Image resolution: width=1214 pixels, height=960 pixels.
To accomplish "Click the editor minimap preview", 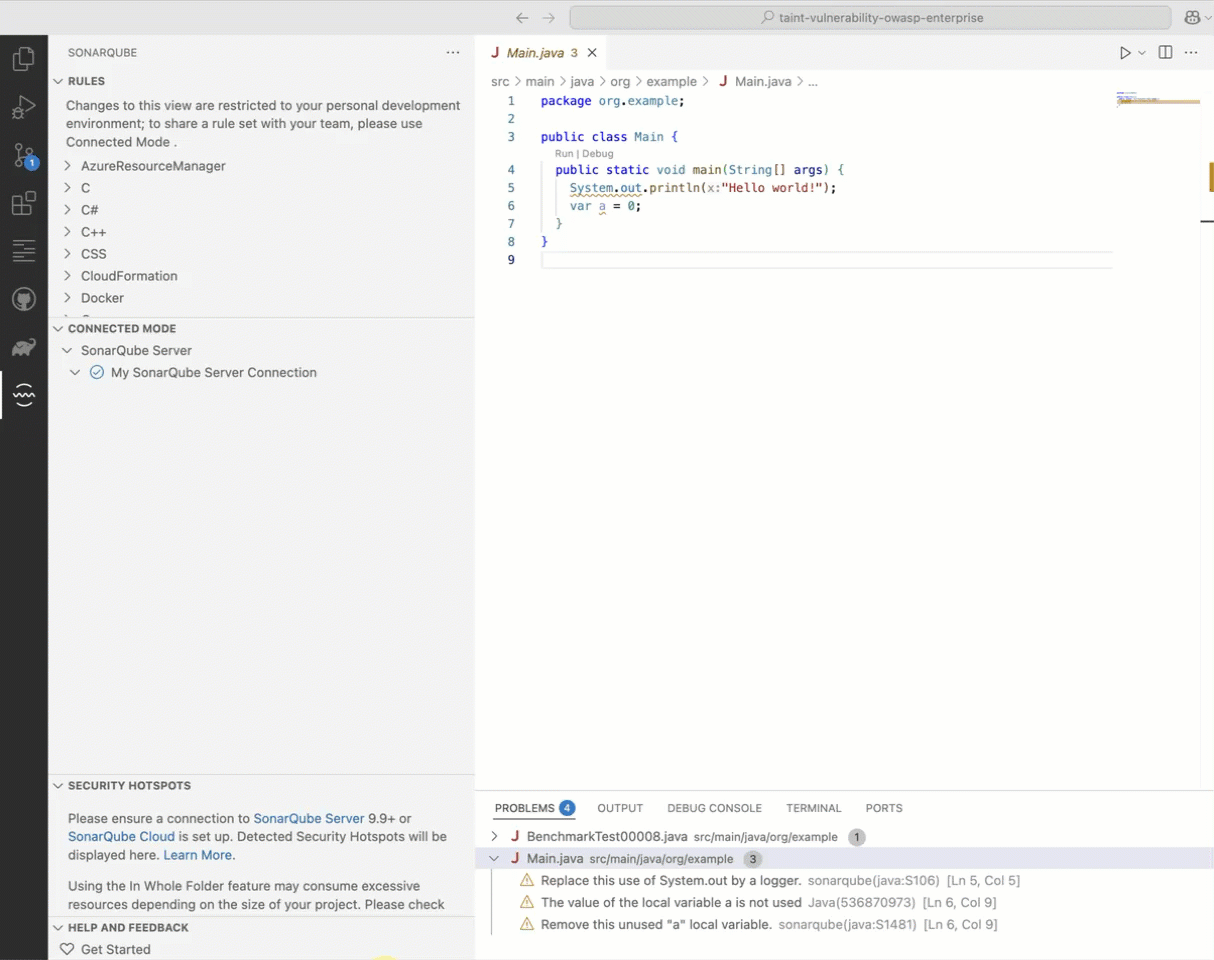I will tap(1157, 99).
